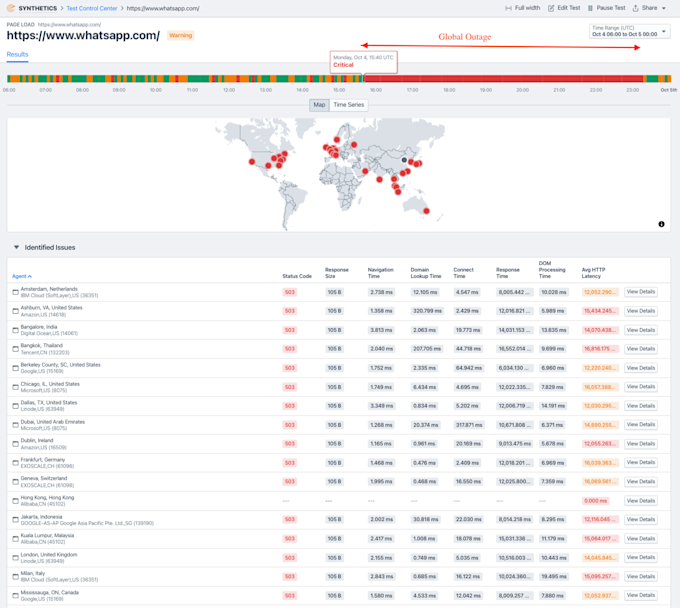Viewport: 680px width, 608px height.
Task: Click the timeline bar near 08:00
Action: 82,78
